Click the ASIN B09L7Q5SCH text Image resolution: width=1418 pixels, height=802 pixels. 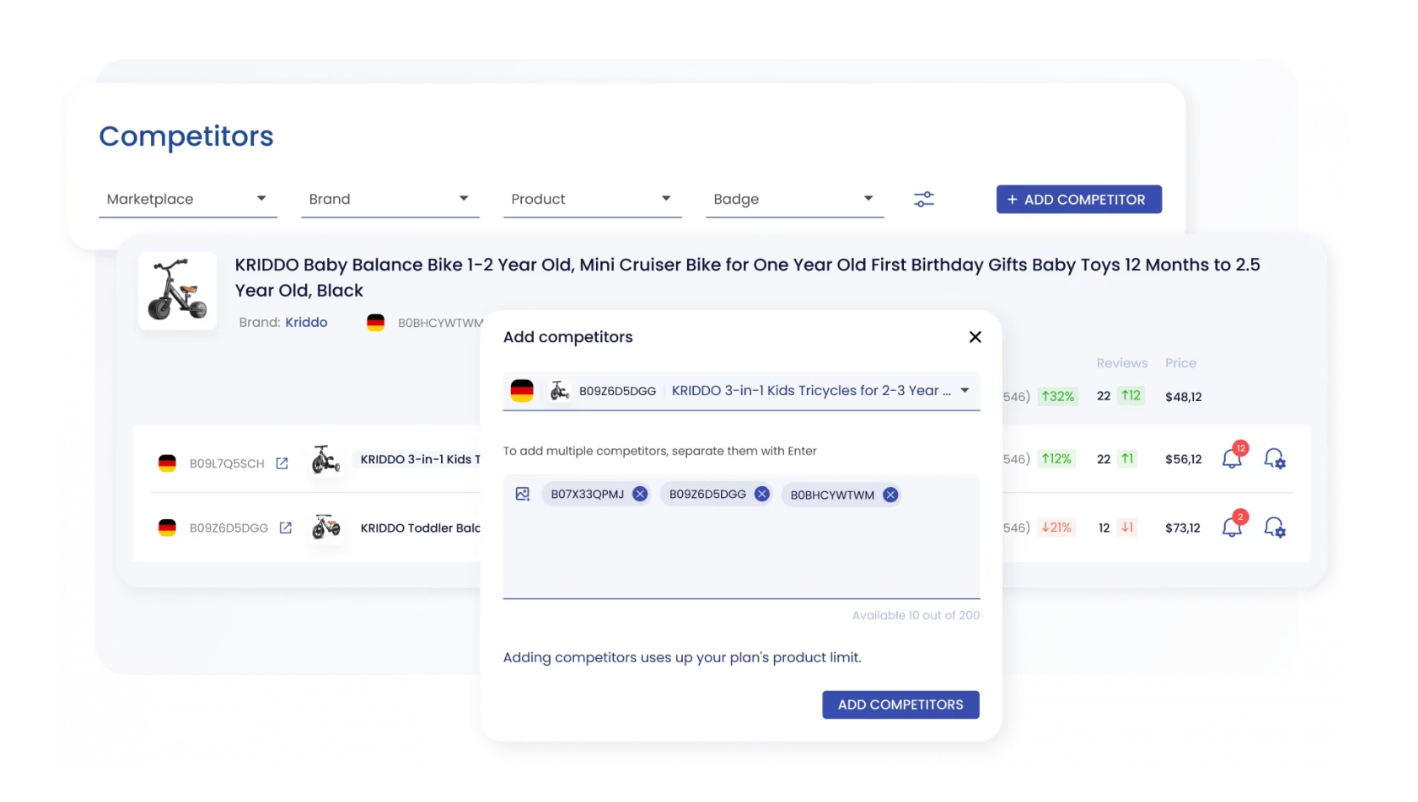coord(227,463)
